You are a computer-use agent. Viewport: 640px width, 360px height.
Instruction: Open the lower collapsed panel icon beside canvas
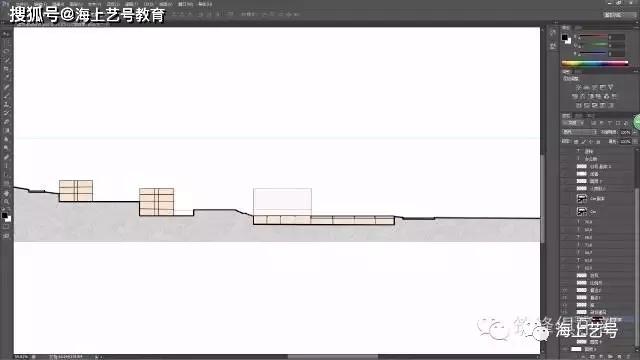click(553, 46)
